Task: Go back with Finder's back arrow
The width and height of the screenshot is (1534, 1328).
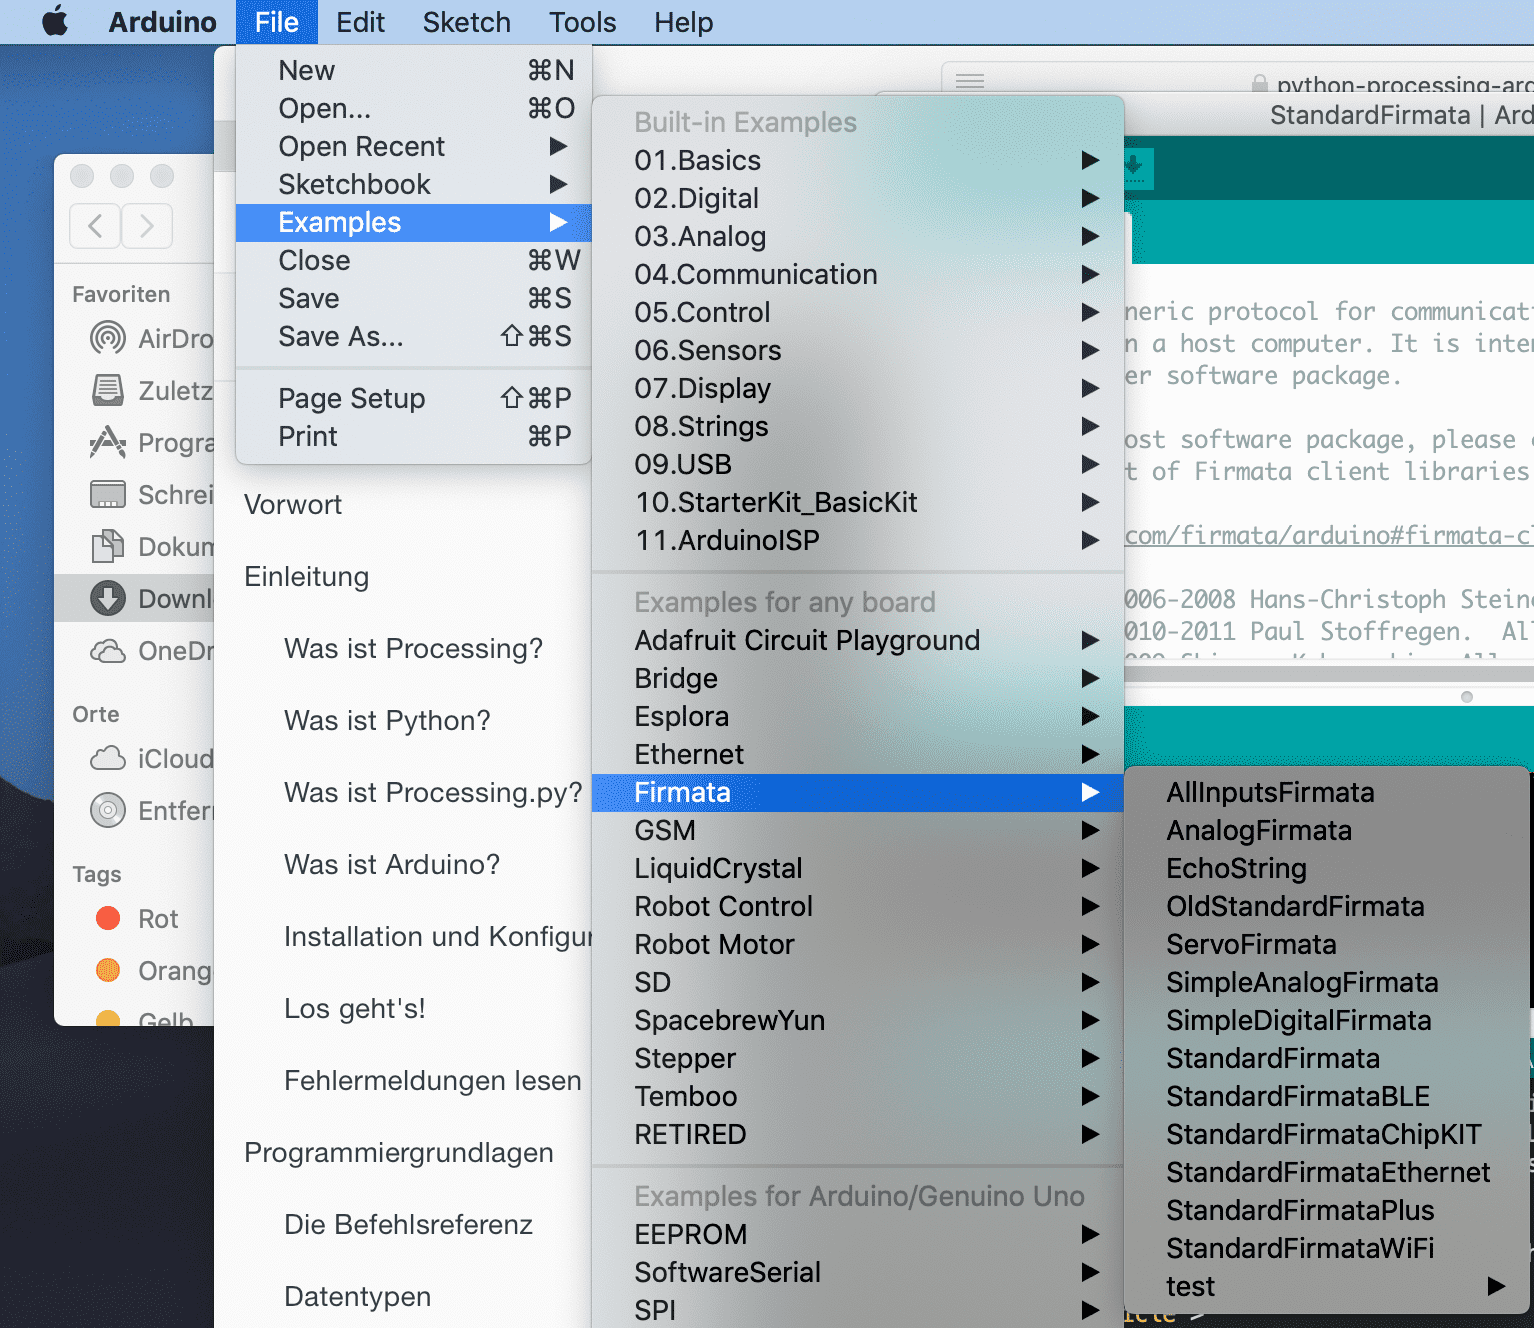Action: tap(95, 226)
